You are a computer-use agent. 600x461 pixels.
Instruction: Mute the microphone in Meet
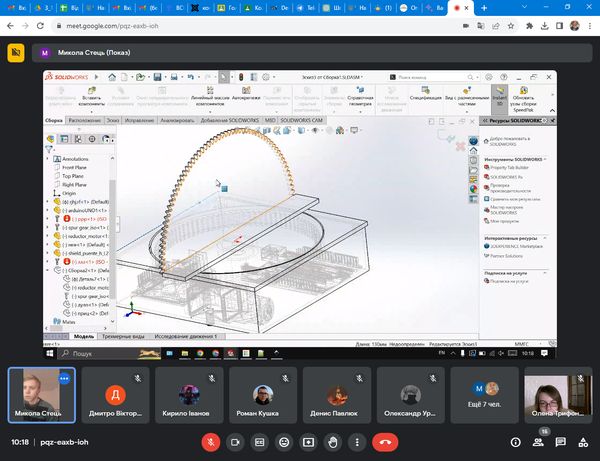pos(211,440)
